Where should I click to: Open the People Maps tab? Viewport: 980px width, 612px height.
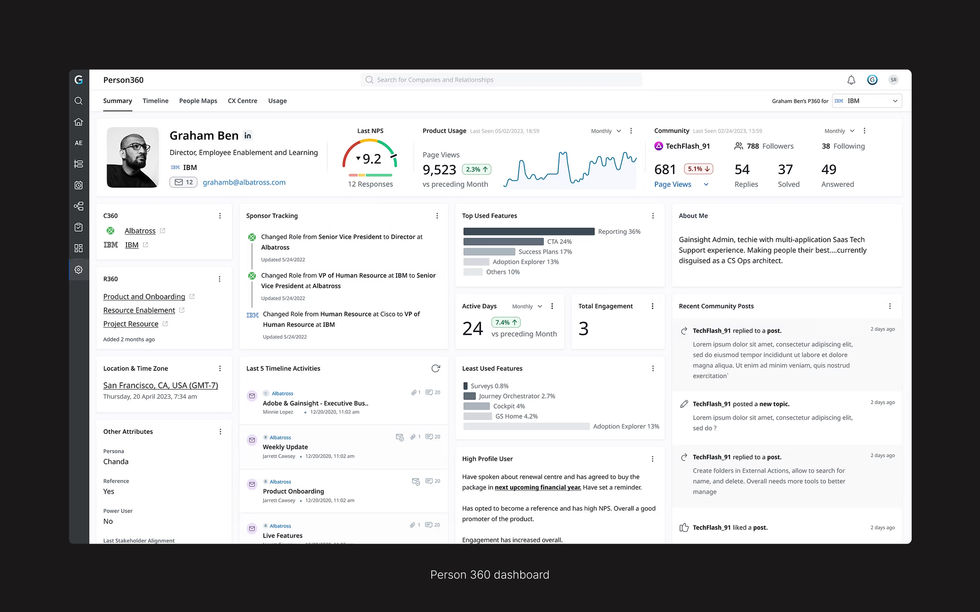(198, 101)
